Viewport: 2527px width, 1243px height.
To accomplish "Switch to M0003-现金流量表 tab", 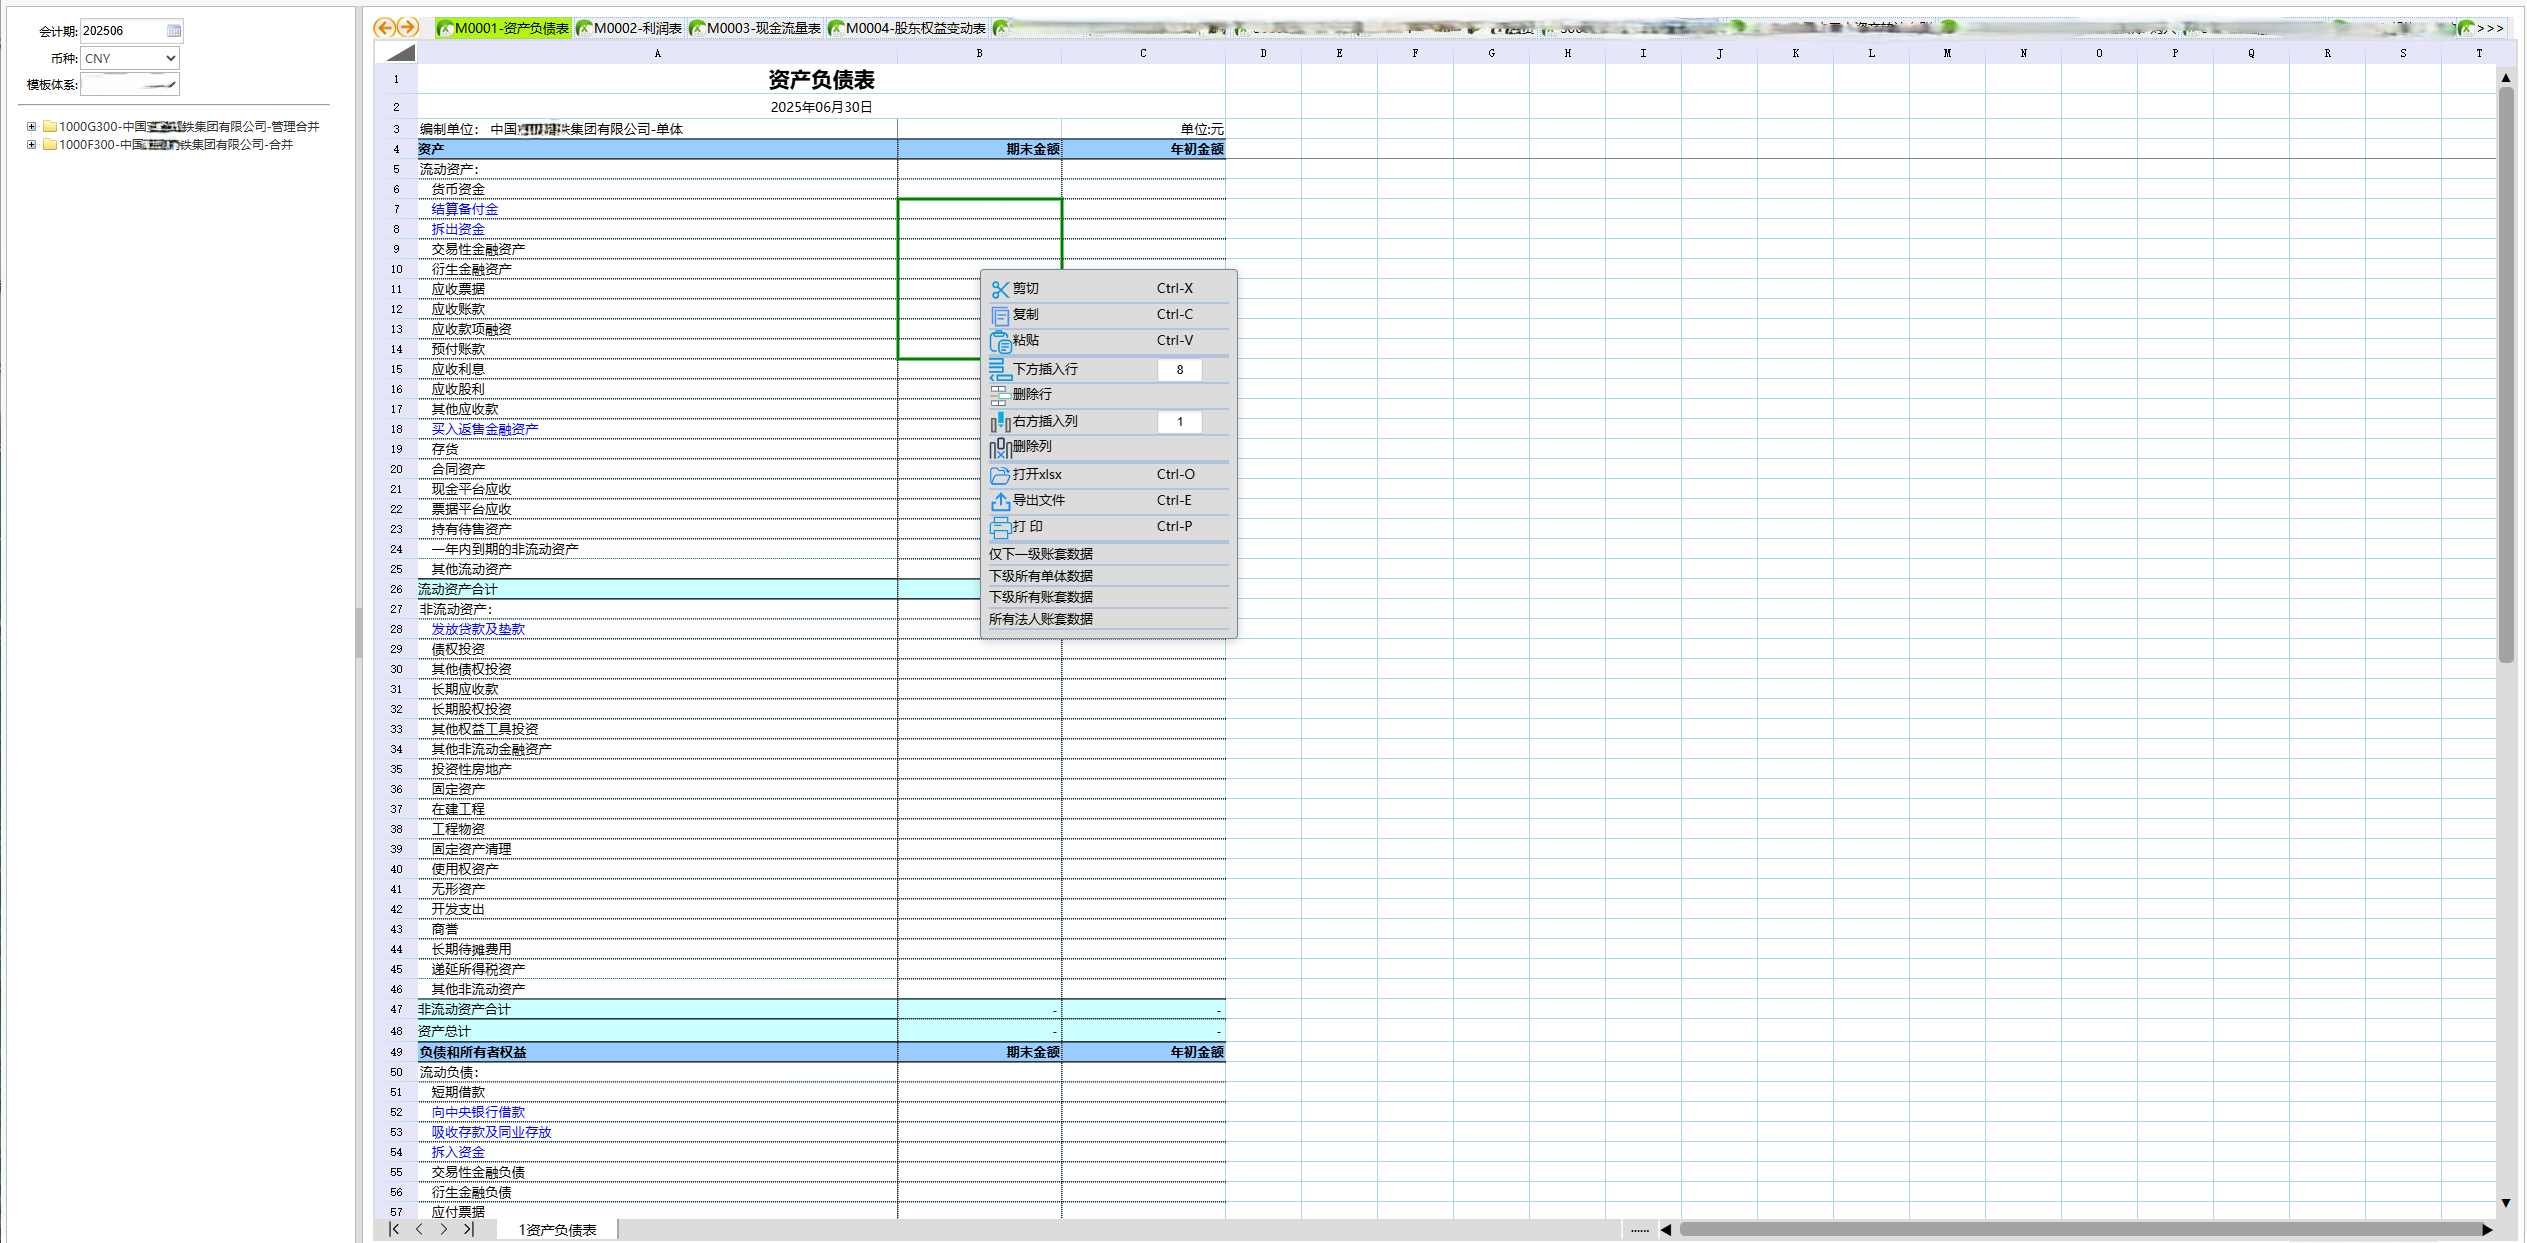I will [x=756, y=28].
